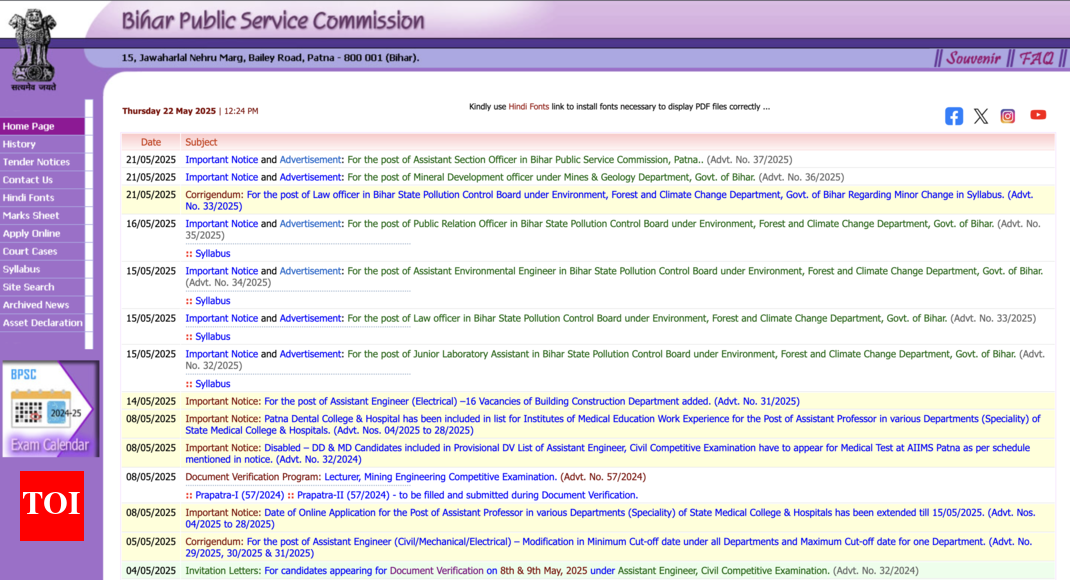Click the India national emblem logo

[34, 48]
